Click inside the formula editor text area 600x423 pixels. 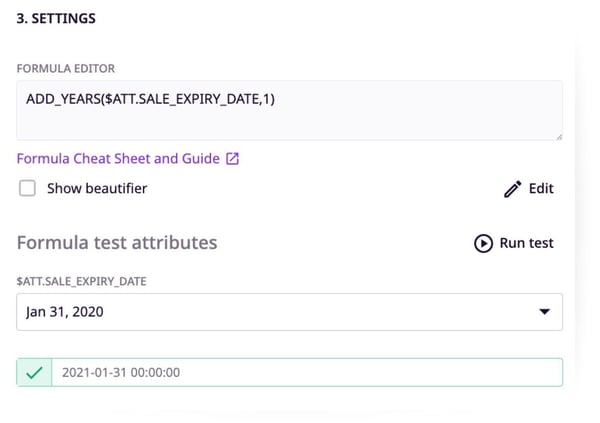pyautogui.click(x=289, y=110)
